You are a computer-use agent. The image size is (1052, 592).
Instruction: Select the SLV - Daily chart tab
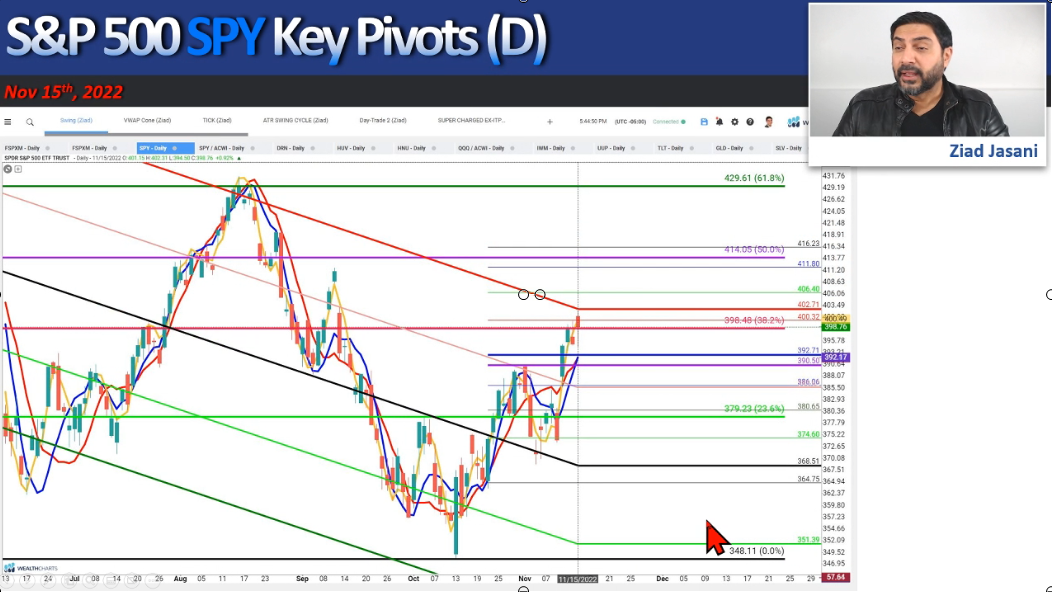coord(788,148)
